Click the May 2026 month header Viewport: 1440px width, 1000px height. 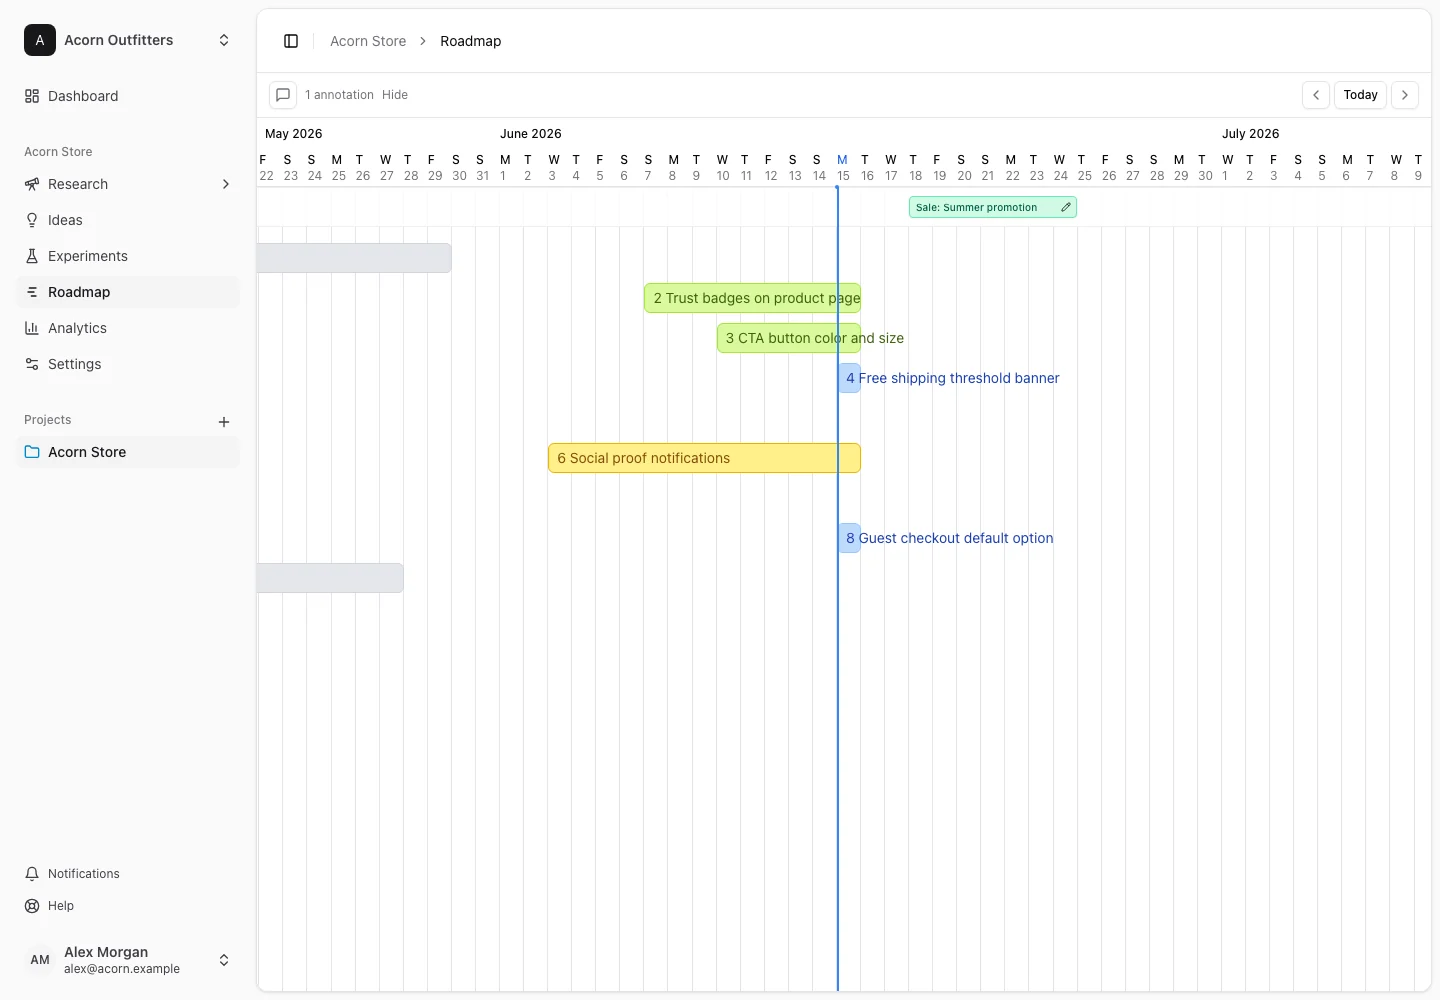294,134
